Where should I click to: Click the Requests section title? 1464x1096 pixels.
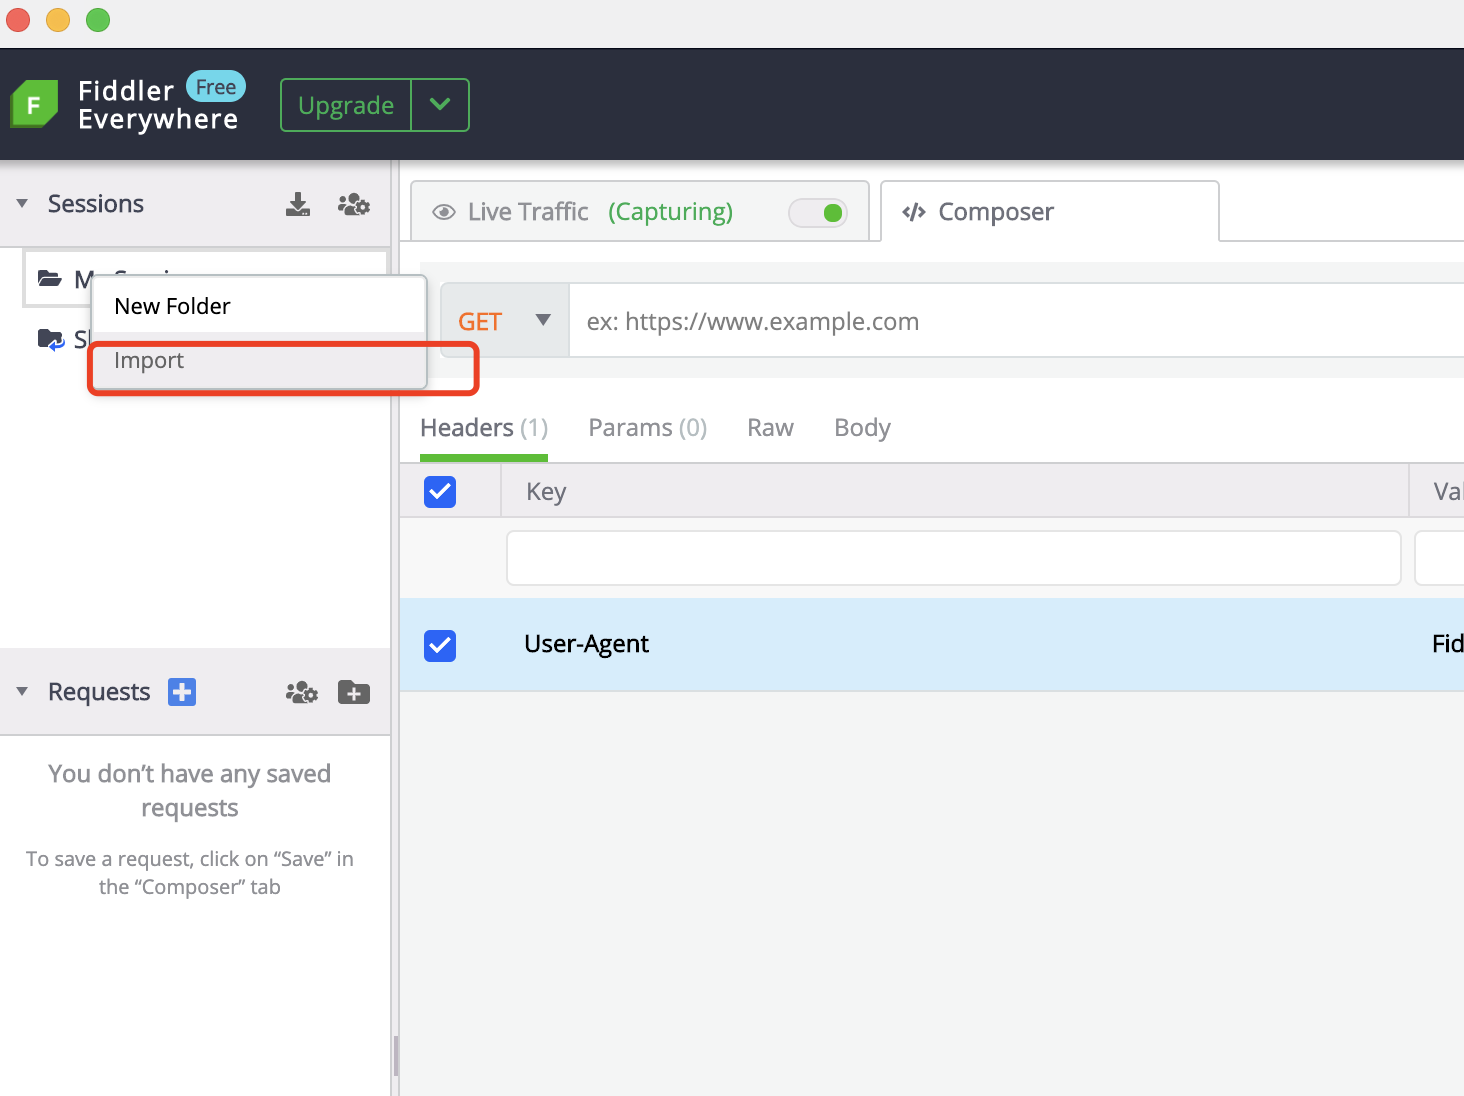pyautogui.click(x=99, y=692)
